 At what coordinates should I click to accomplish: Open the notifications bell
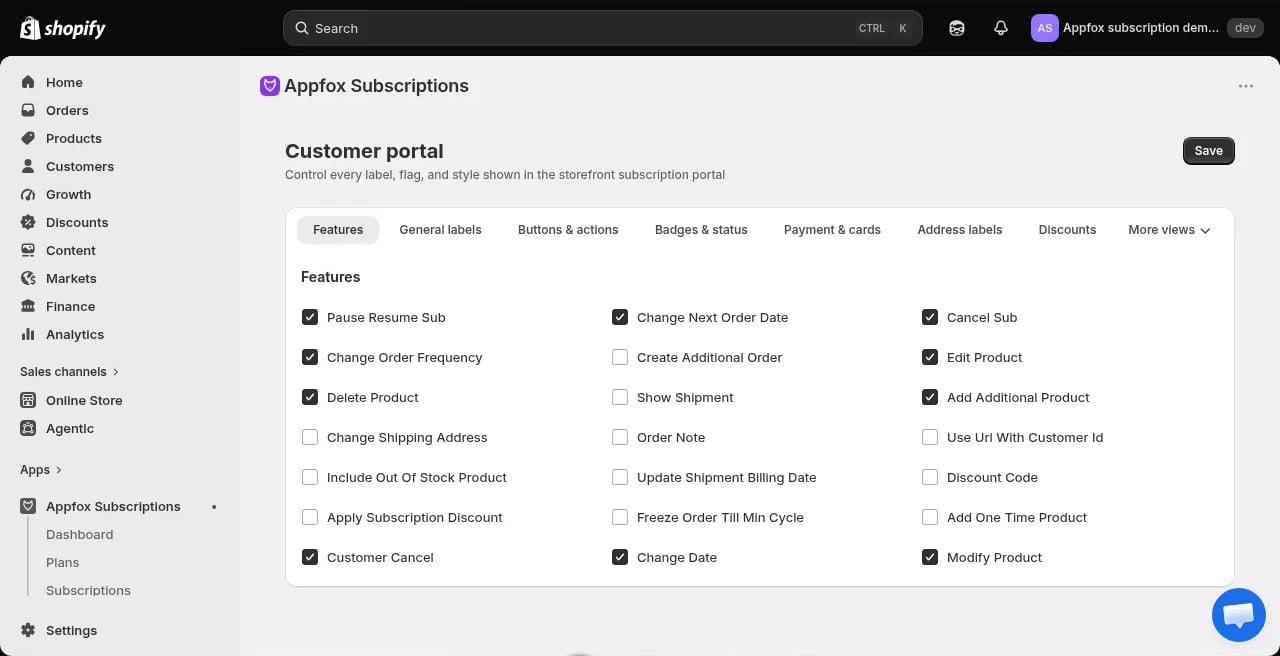tap(1001, 28)
